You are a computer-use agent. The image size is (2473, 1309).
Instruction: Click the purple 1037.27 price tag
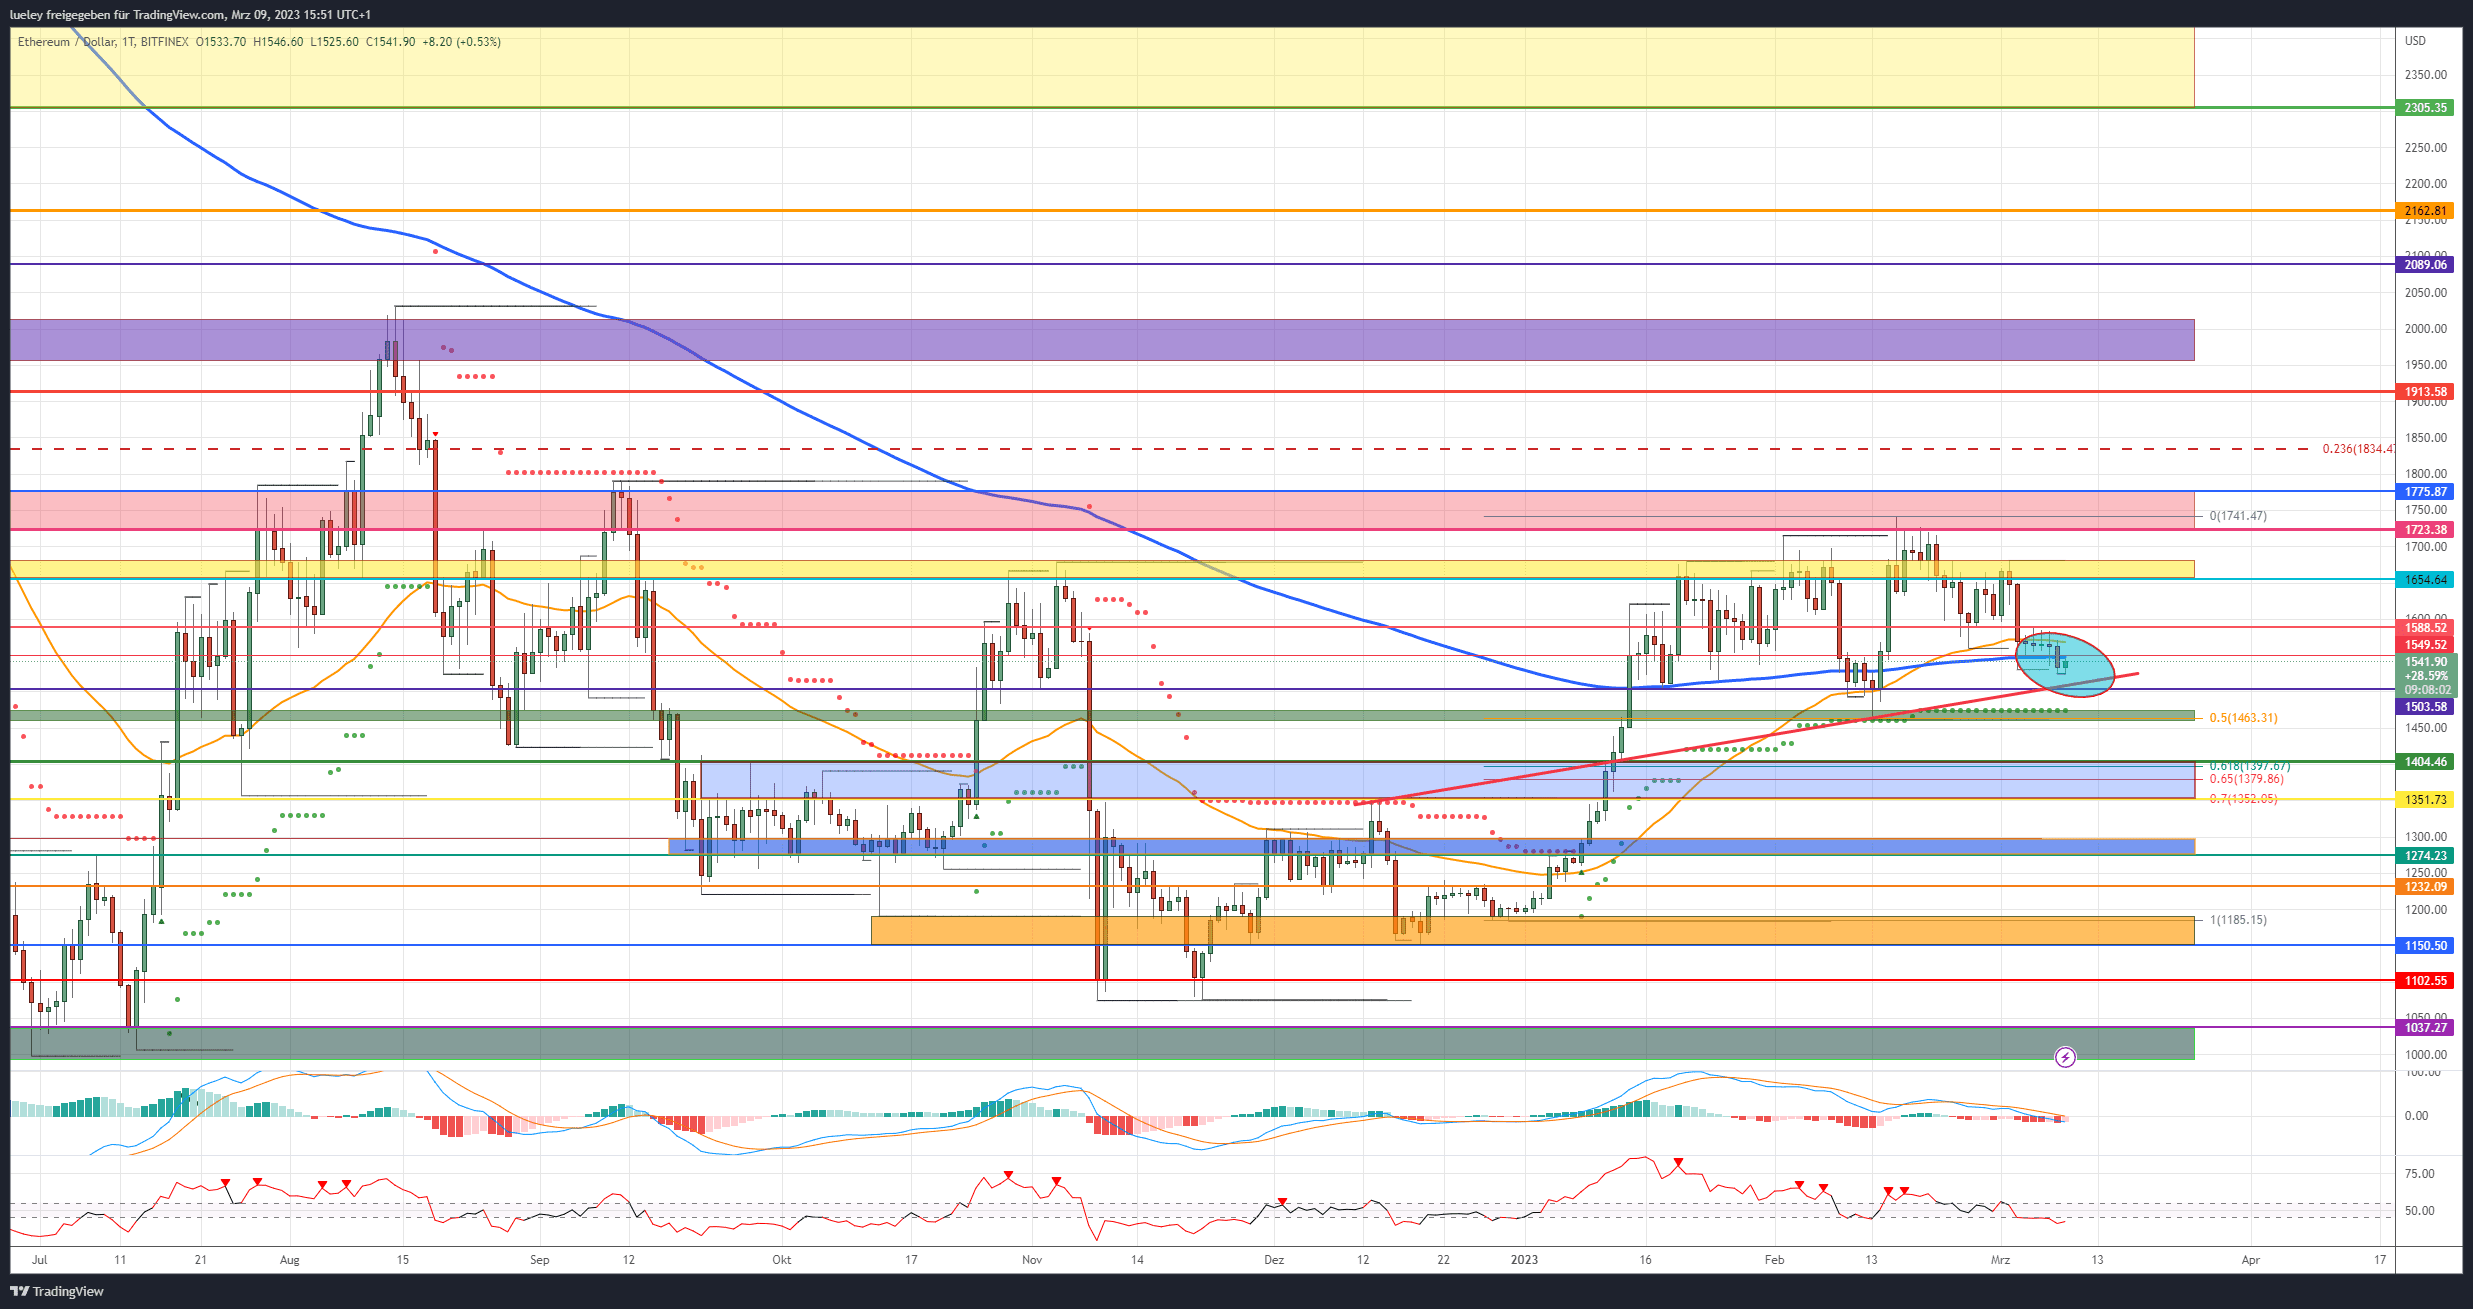[2425, 1028]
